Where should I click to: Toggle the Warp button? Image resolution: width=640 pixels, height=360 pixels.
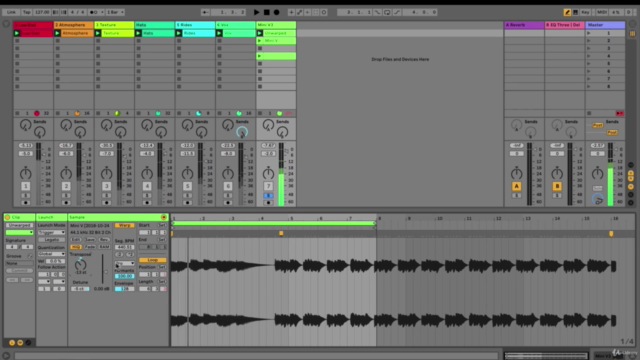click(124, 225)
